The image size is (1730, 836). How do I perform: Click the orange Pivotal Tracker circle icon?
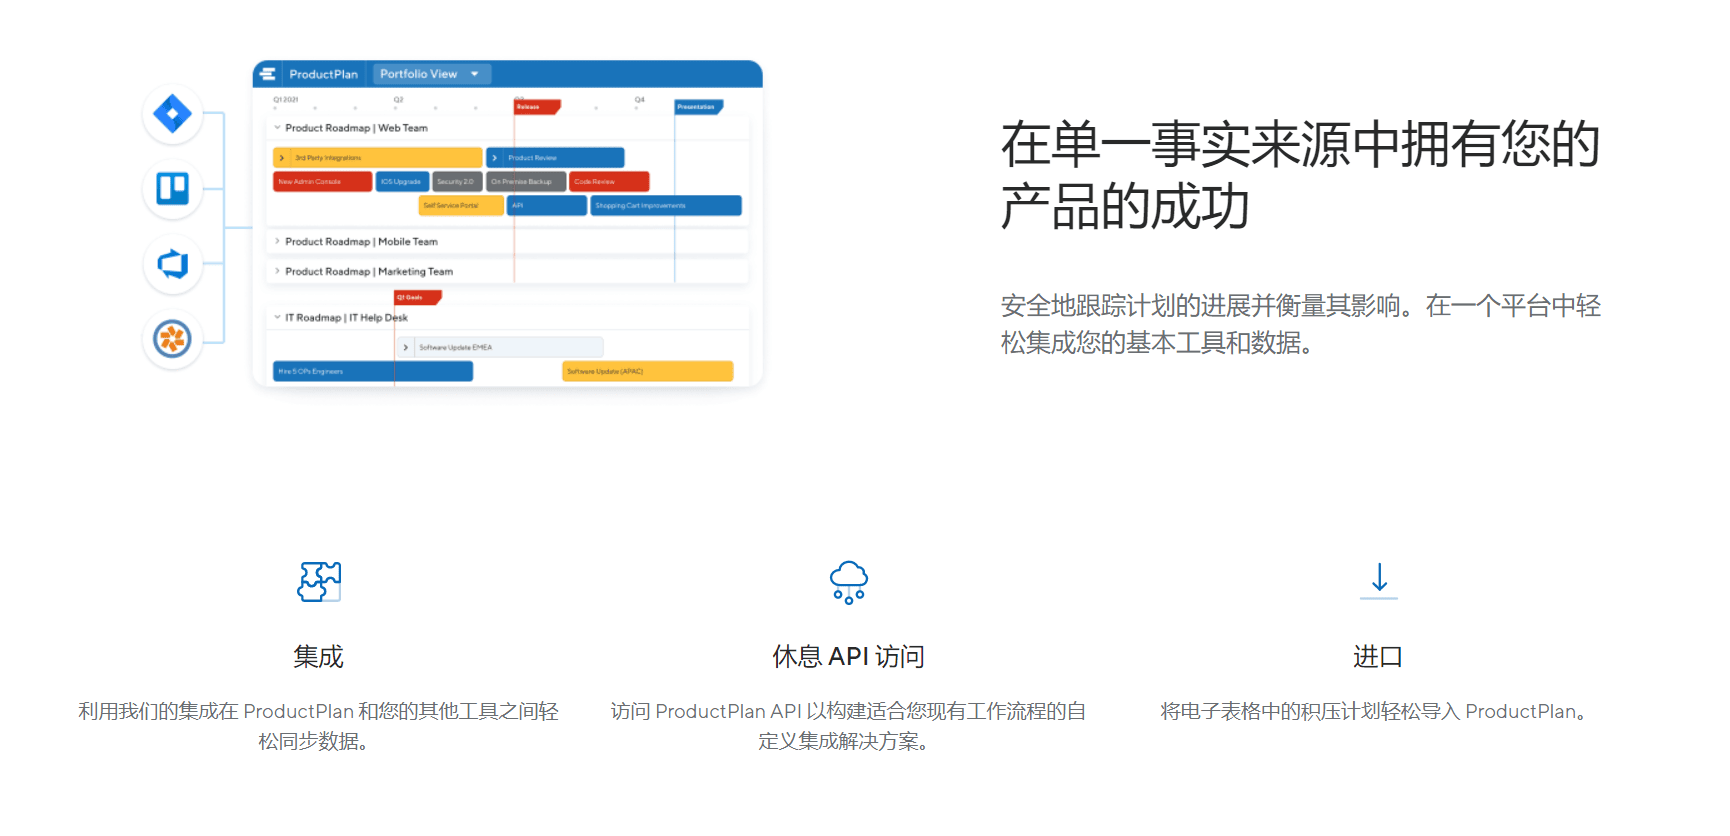coord(172,339)
